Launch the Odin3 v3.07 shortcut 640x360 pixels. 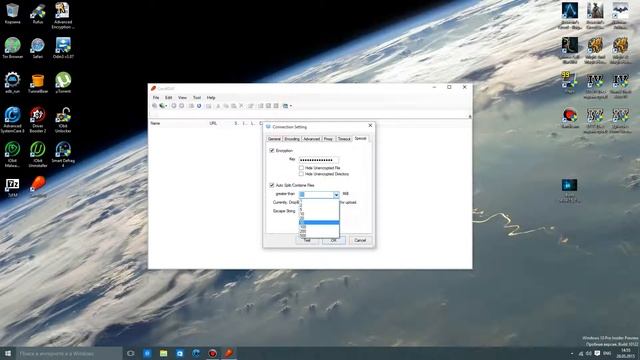click(63, 48)
